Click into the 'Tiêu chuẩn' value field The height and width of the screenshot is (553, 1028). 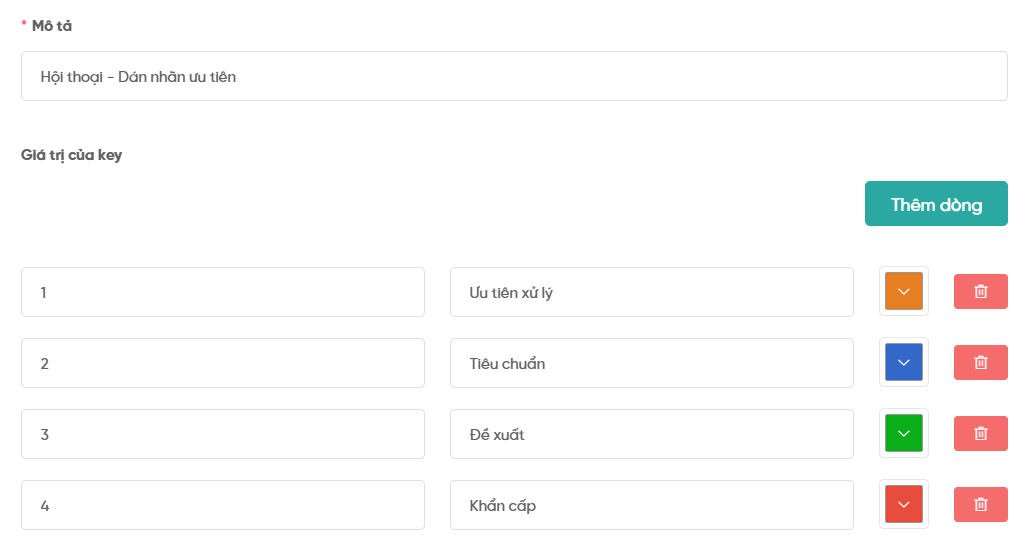[651, 363]
